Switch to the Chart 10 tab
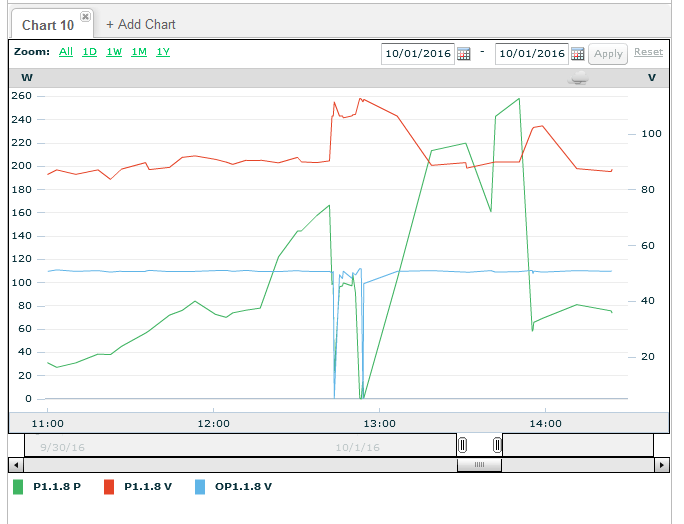 tap(48, 25)
